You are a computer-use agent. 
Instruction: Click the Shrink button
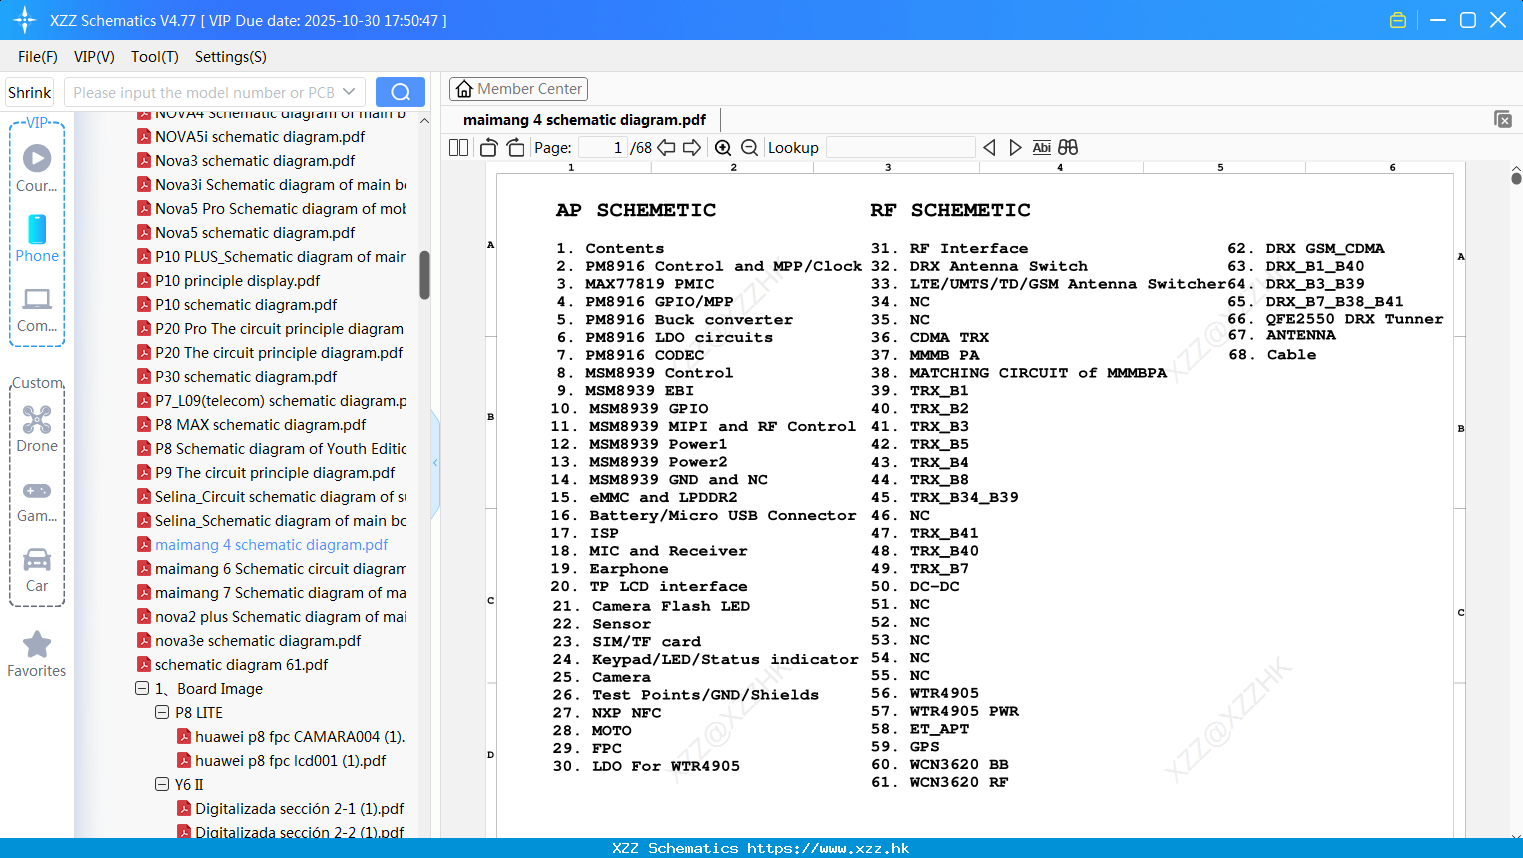[29, 92]
